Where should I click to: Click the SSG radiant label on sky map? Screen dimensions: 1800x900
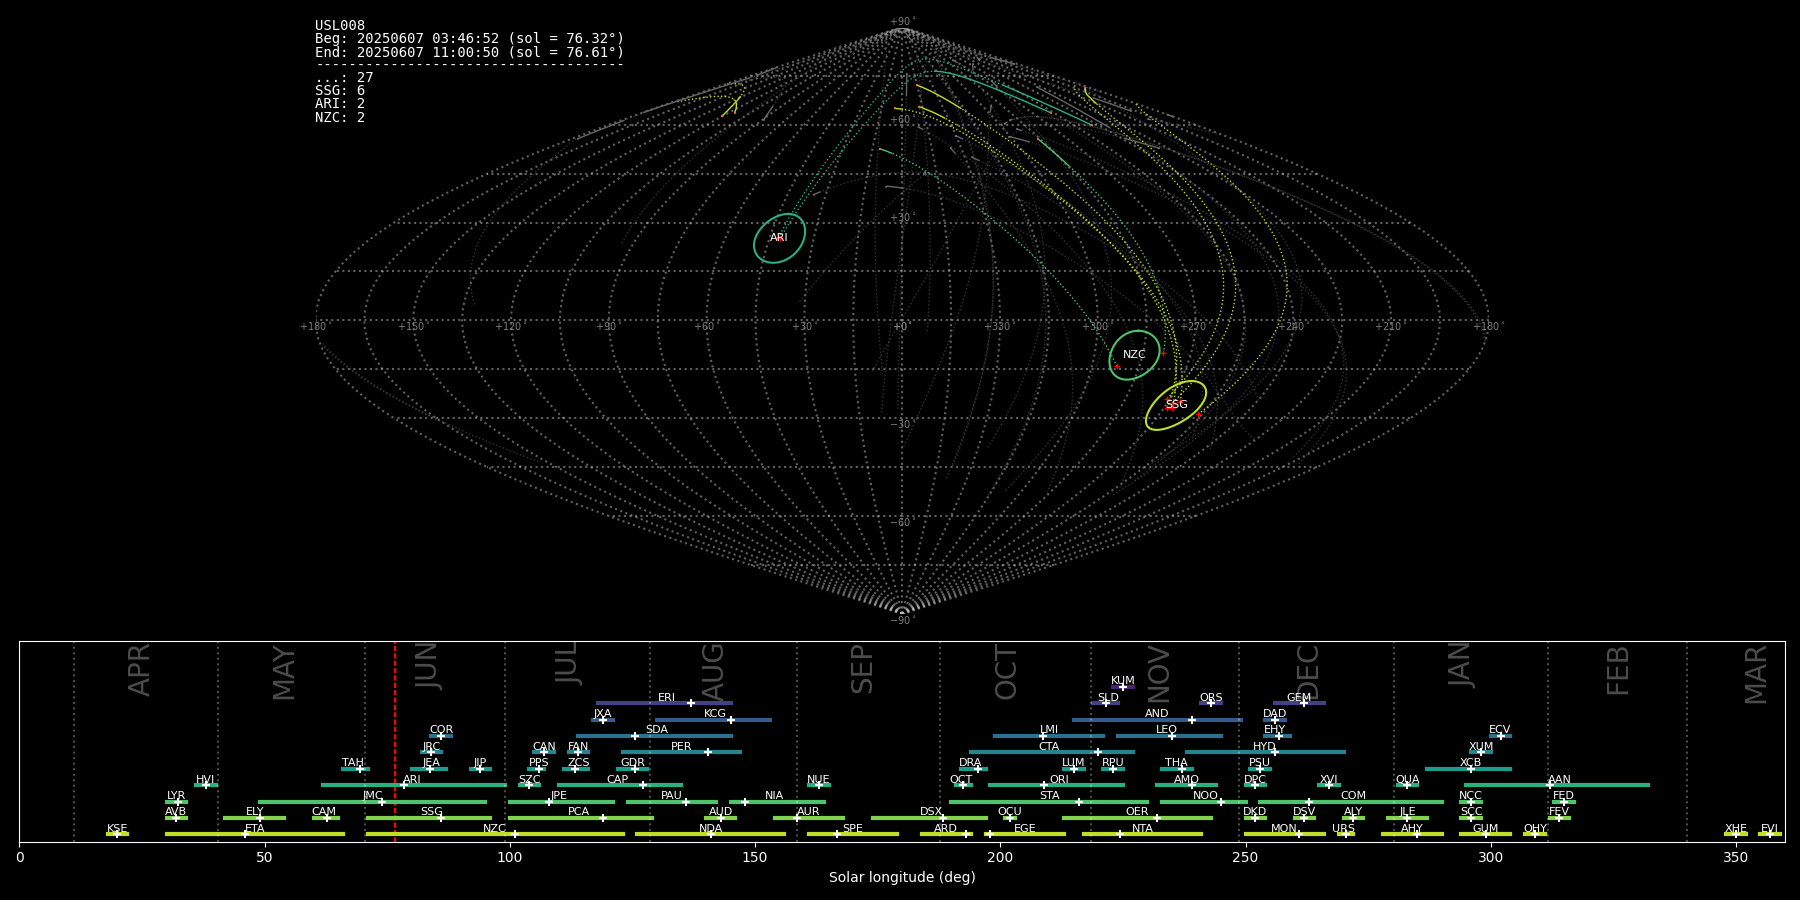point(1176,405)
